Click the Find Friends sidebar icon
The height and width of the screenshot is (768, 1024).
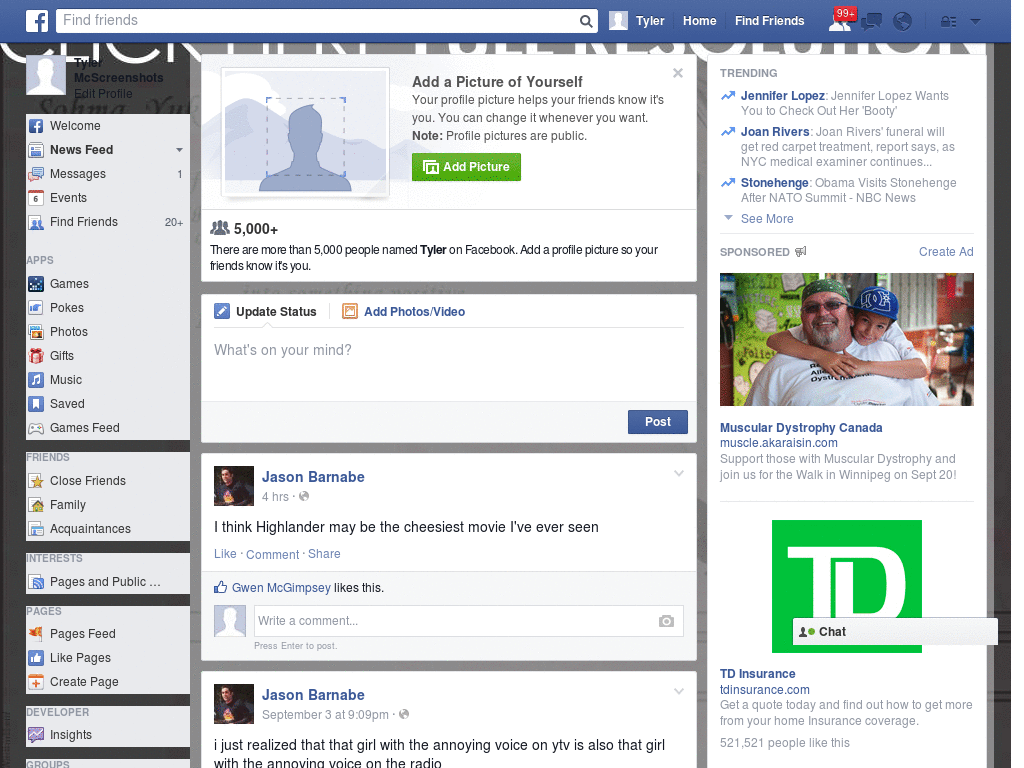(37, 222)
